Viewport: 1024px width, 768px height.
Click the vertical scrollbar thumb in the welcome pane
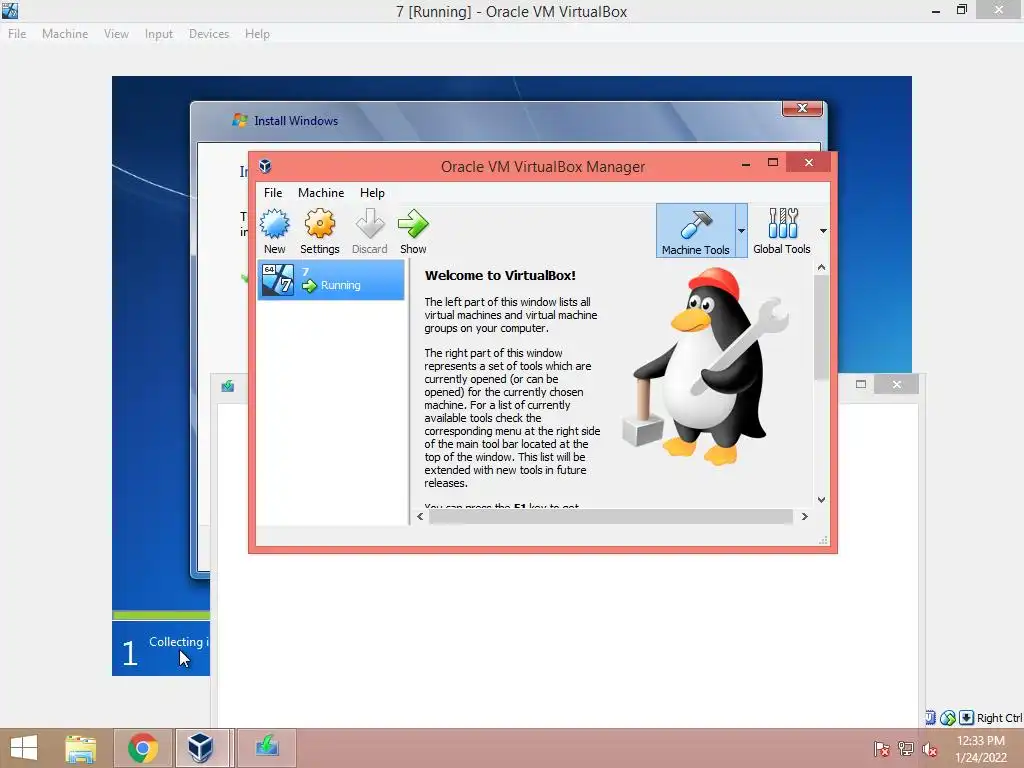click(821, 327)
